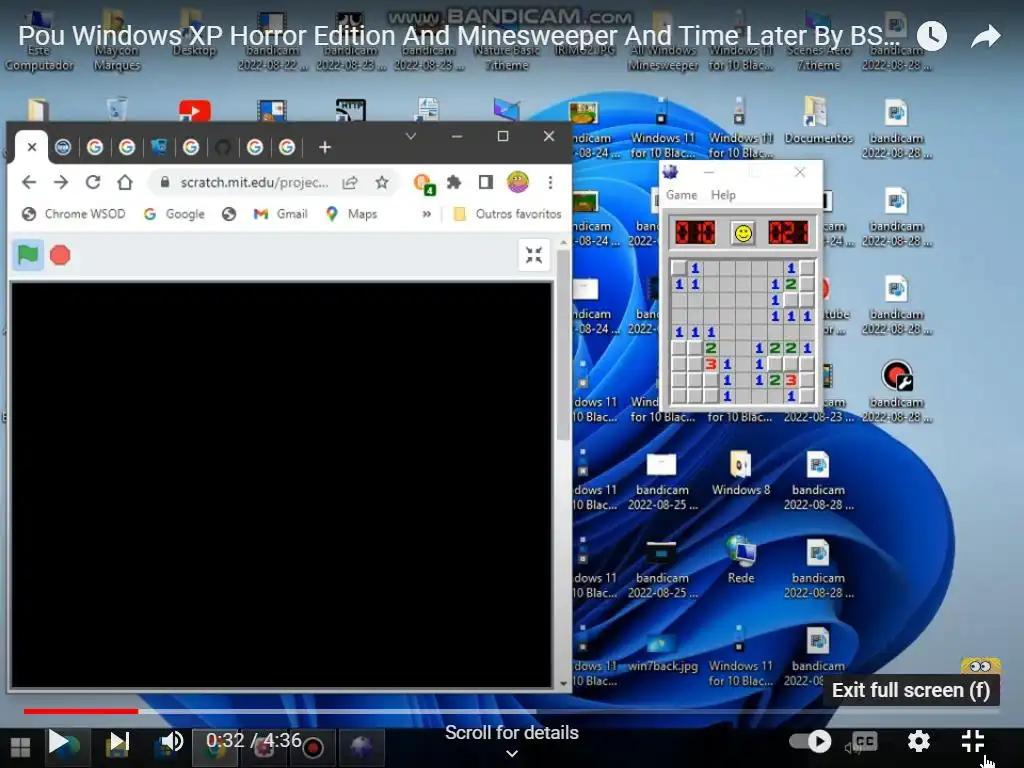Viewport: 1024px width, 768px height.
Task: Open Rede network desktop icon
Action: point(741,560)
